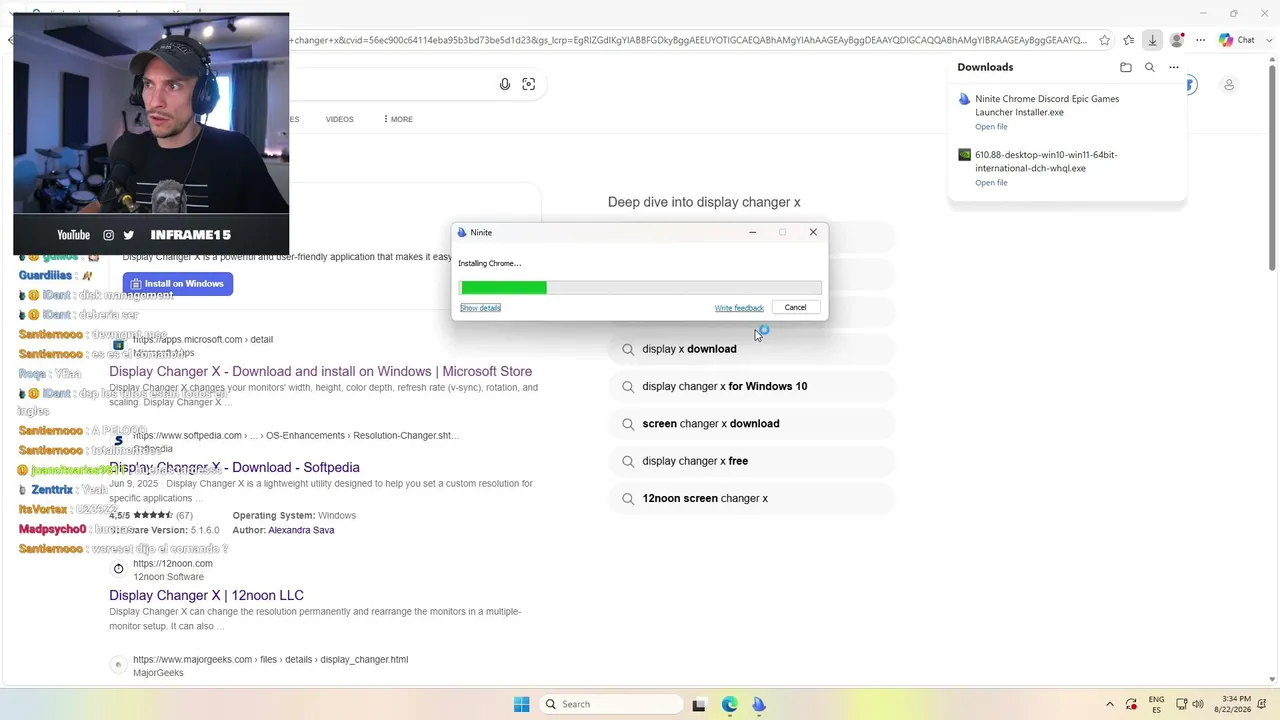Click Write feedback link in Ninite
1280x720 pixels.
(x=739, y=308)
